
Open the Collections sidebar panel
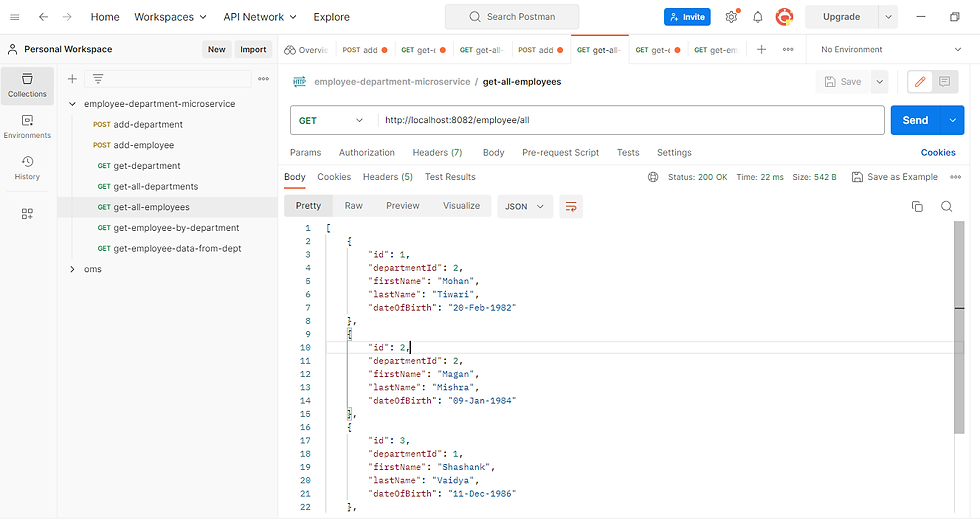pos(27,86)
